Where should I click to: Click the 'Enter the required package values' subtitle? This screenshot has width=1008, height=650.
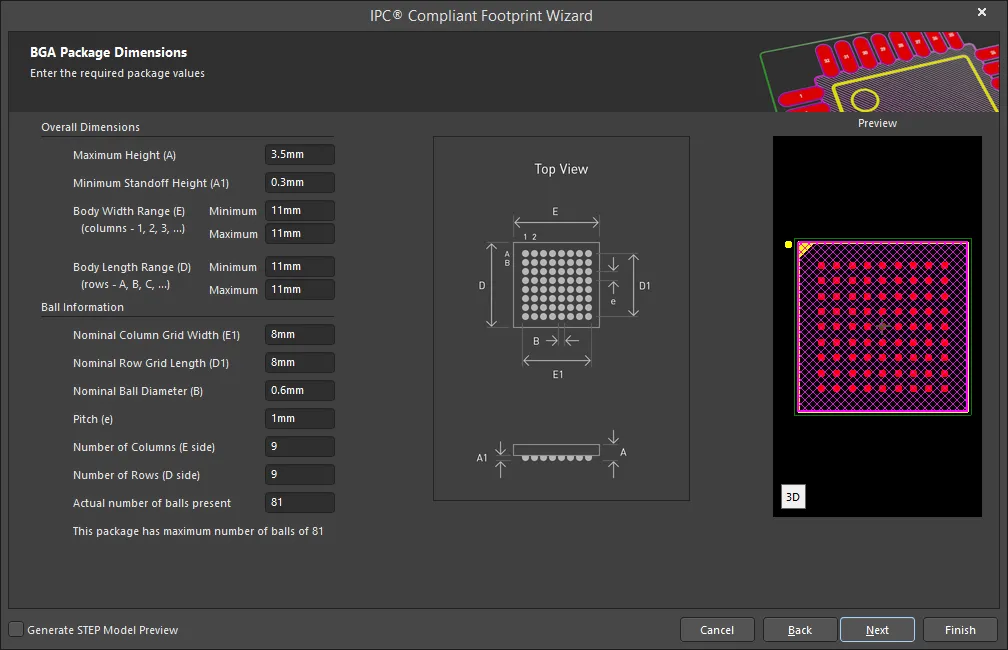[x=118, y=73]
